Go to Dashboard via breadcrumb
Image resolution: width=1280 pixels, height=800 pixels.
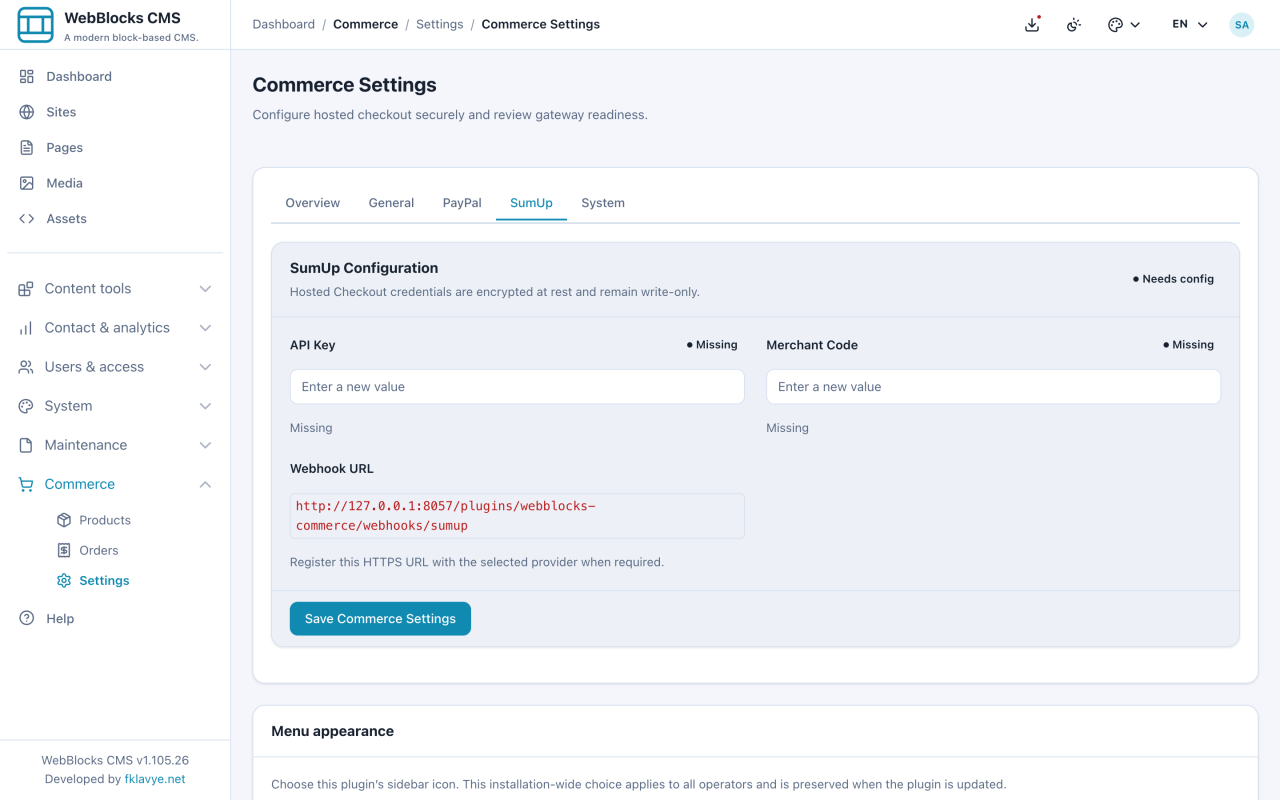click(284, 24)
